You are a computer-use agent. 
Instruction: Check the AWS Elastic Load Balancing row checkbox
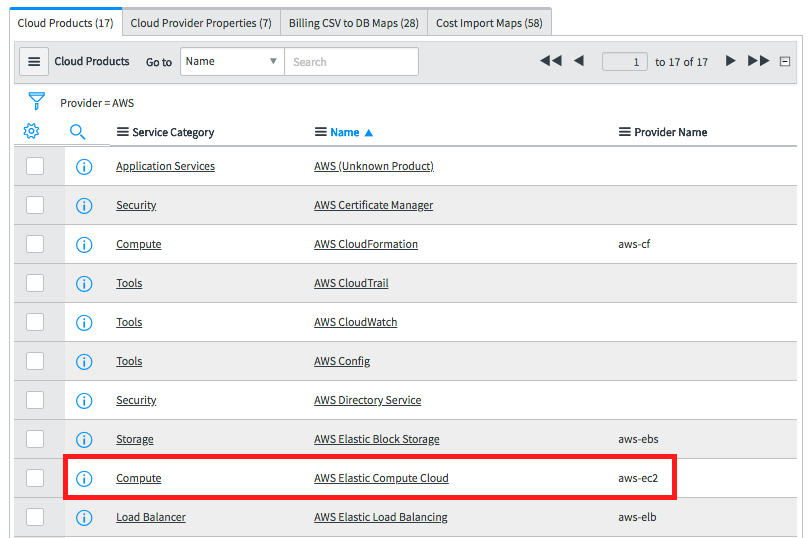click(x=35, y=517)
